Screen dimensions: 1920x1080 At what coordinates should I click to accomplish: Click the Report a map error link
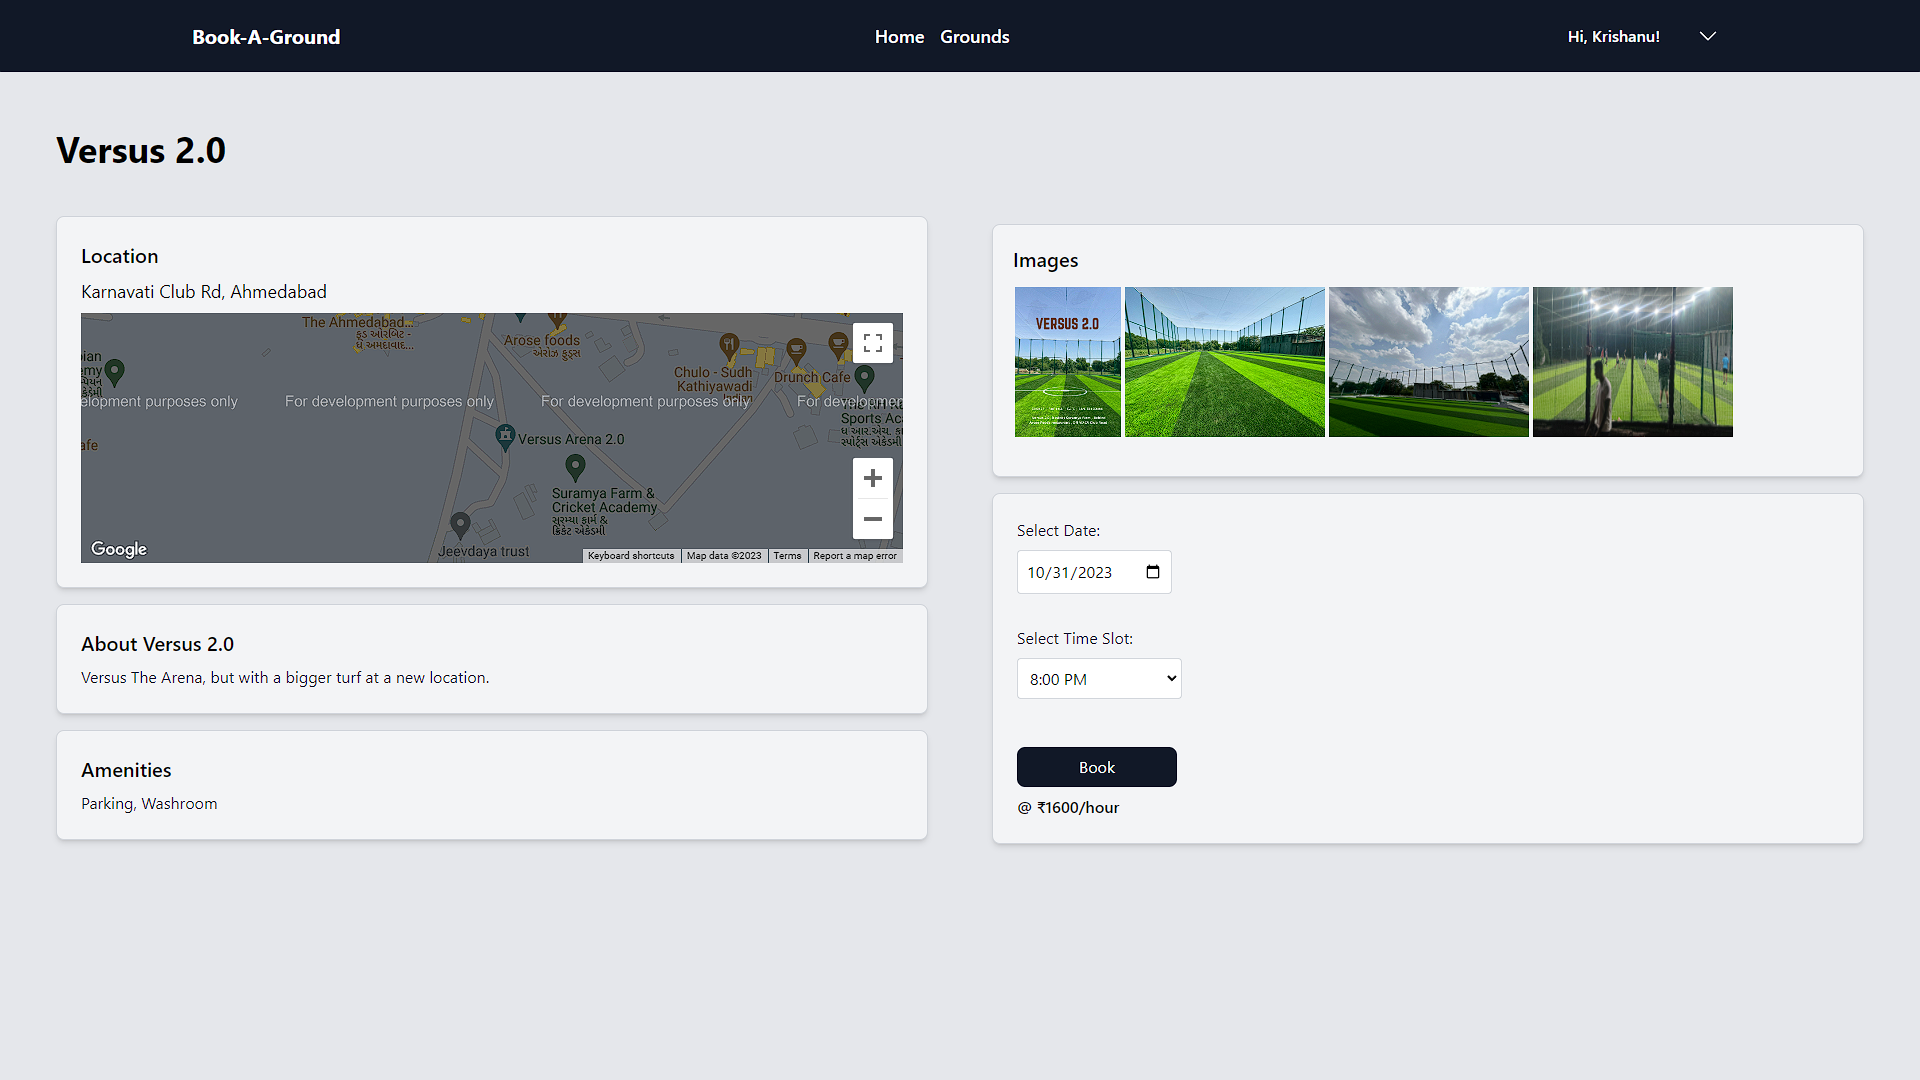[x=854, y=555]
